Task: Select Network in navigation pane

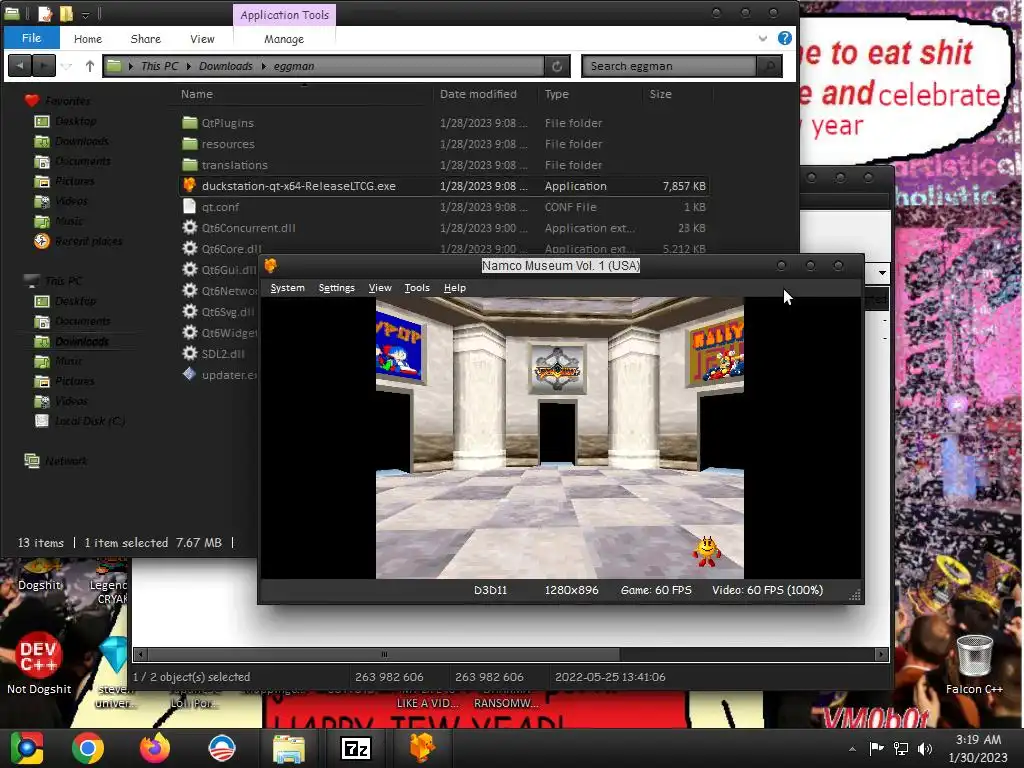Action: 65,460
